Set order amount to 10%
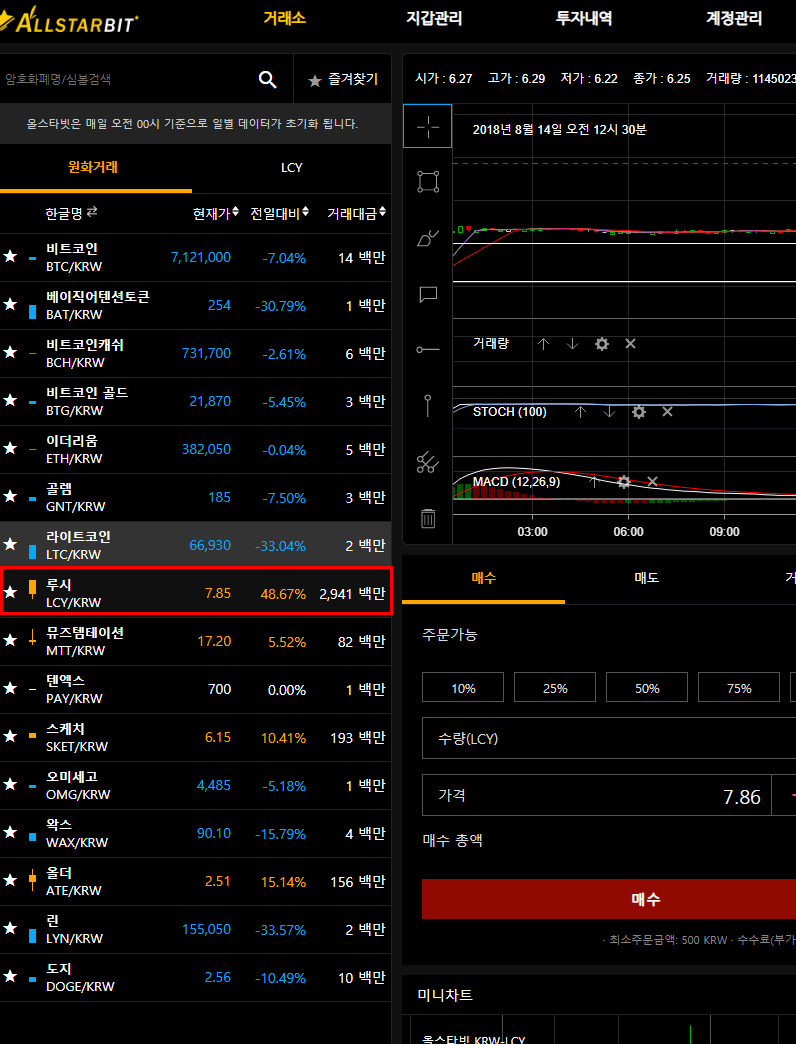Viewport: 796px width, 1044px height. tap(463, 688)
